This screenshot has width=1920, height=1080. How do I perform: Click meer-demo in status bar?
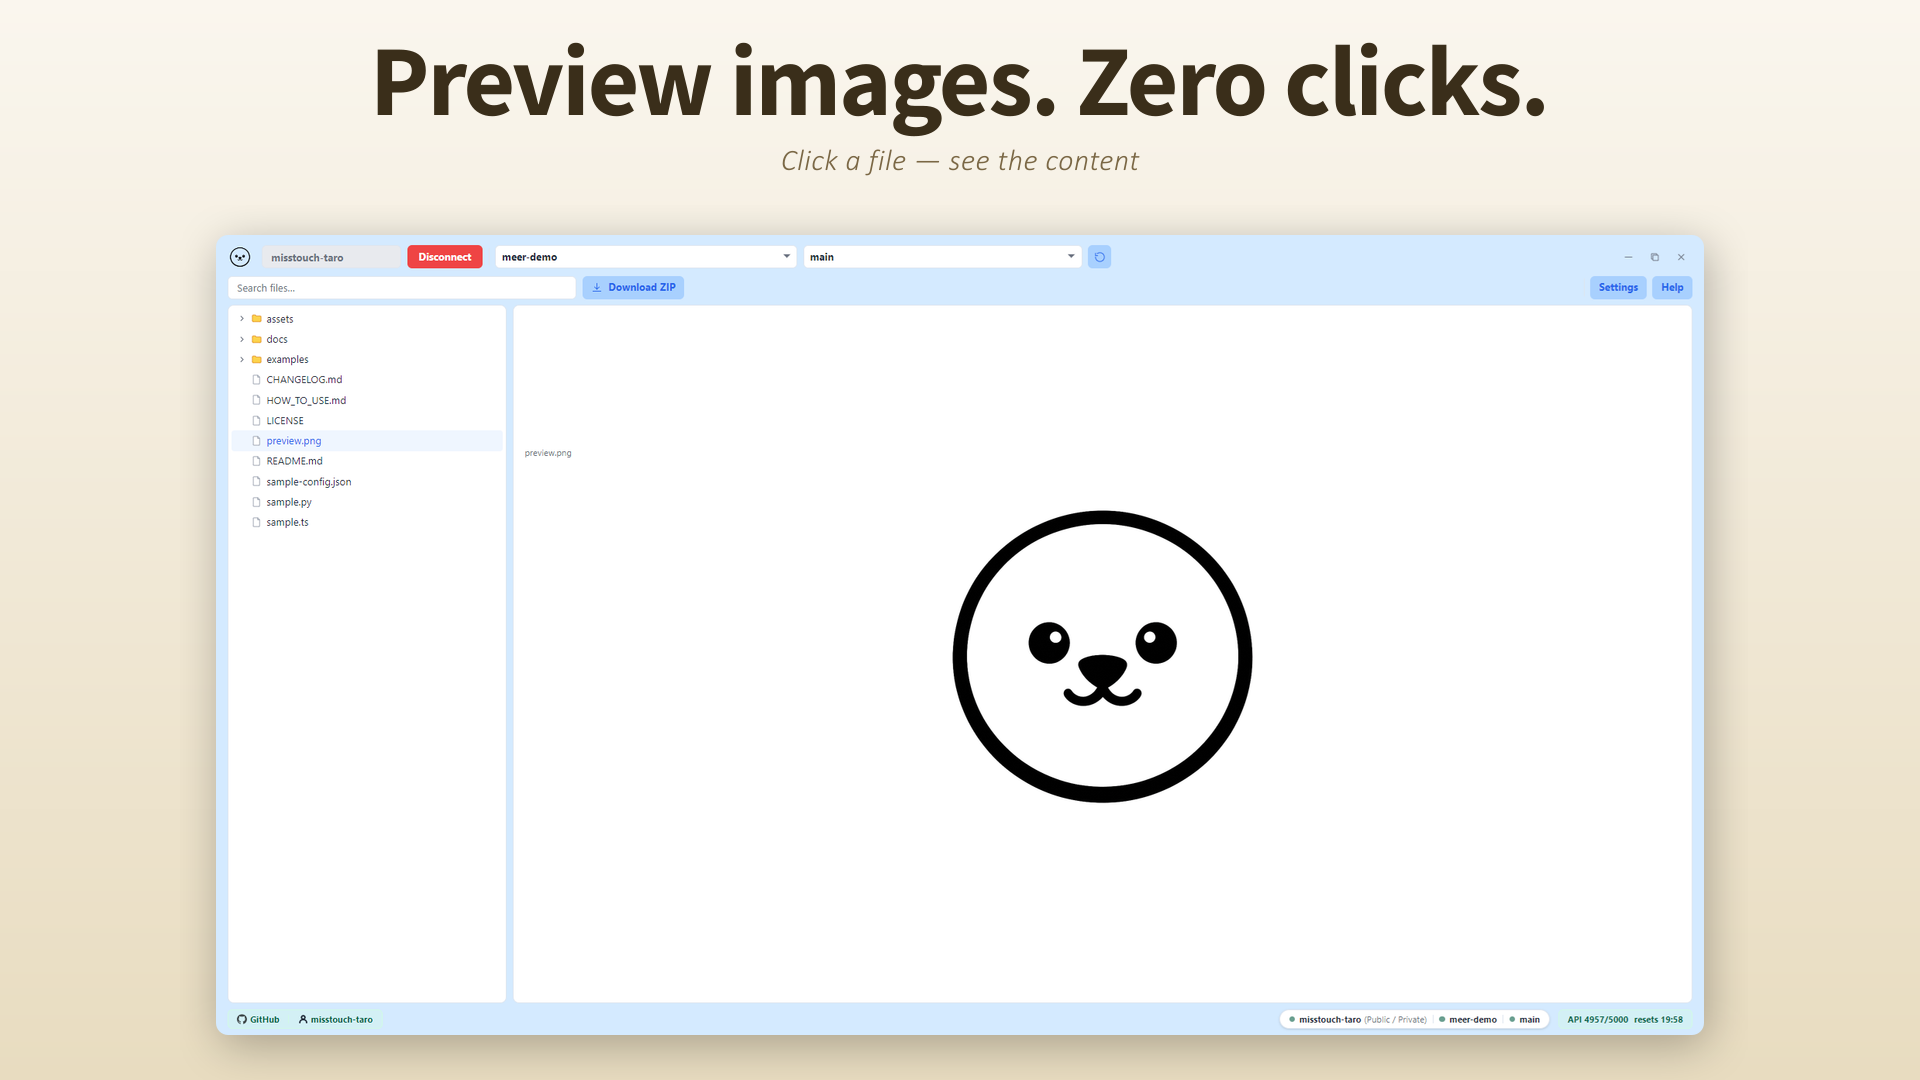pyautogui.click(x=1473, y=1020)
